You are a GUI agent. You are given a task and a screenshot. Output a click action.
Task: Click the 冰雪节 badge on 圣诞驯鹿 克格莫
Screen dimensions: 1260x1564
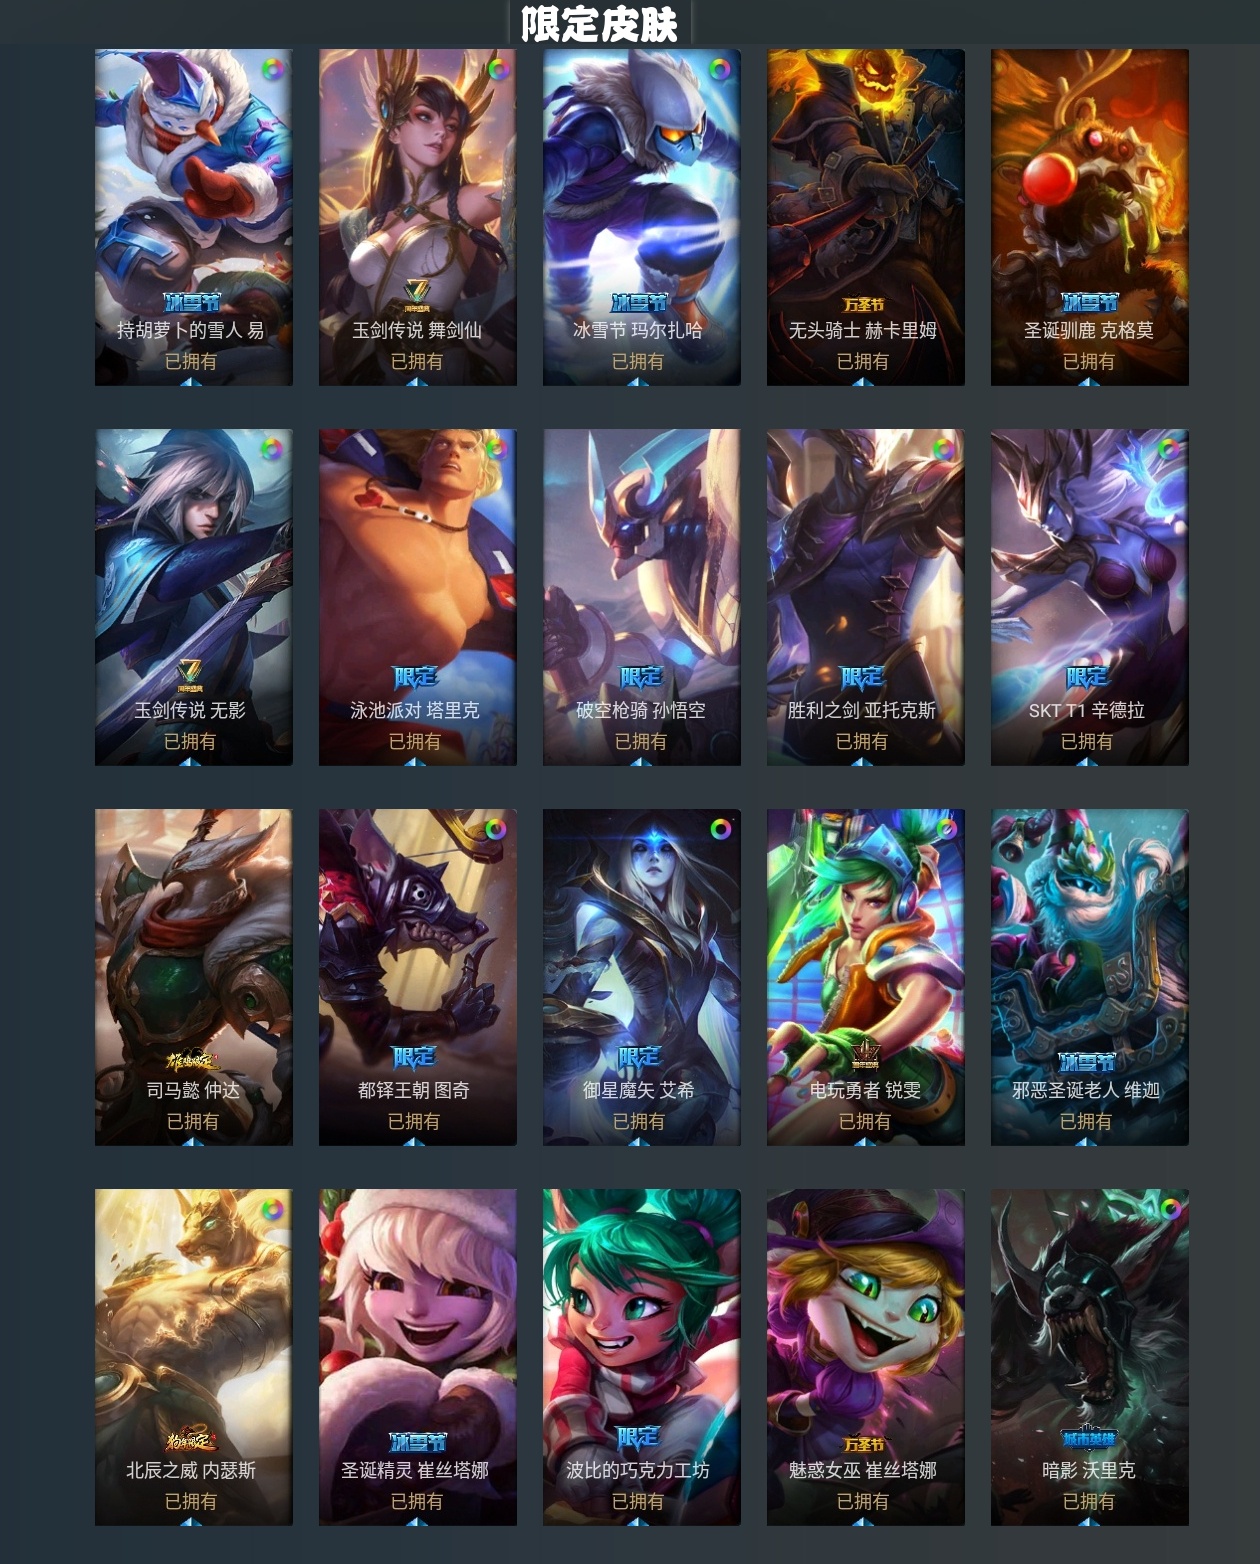(x=1089, y=302)
